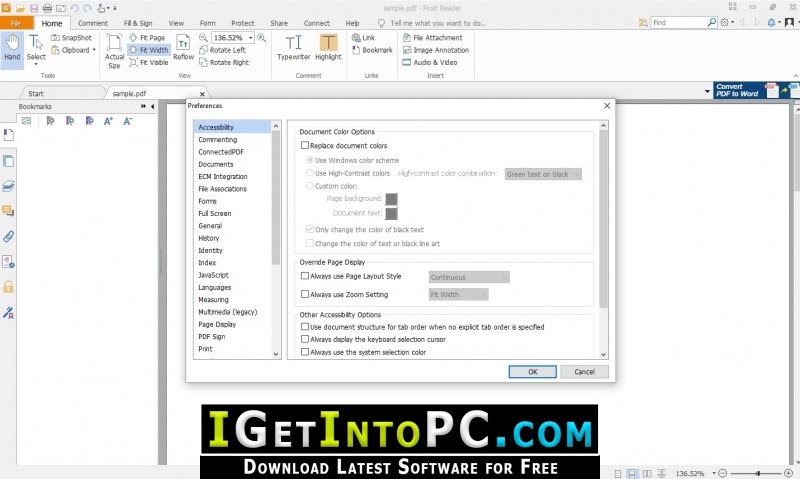
Task: Open the Fit Width zoom setting dropdown
Action: pyautogui.click(x=458, y=294)
